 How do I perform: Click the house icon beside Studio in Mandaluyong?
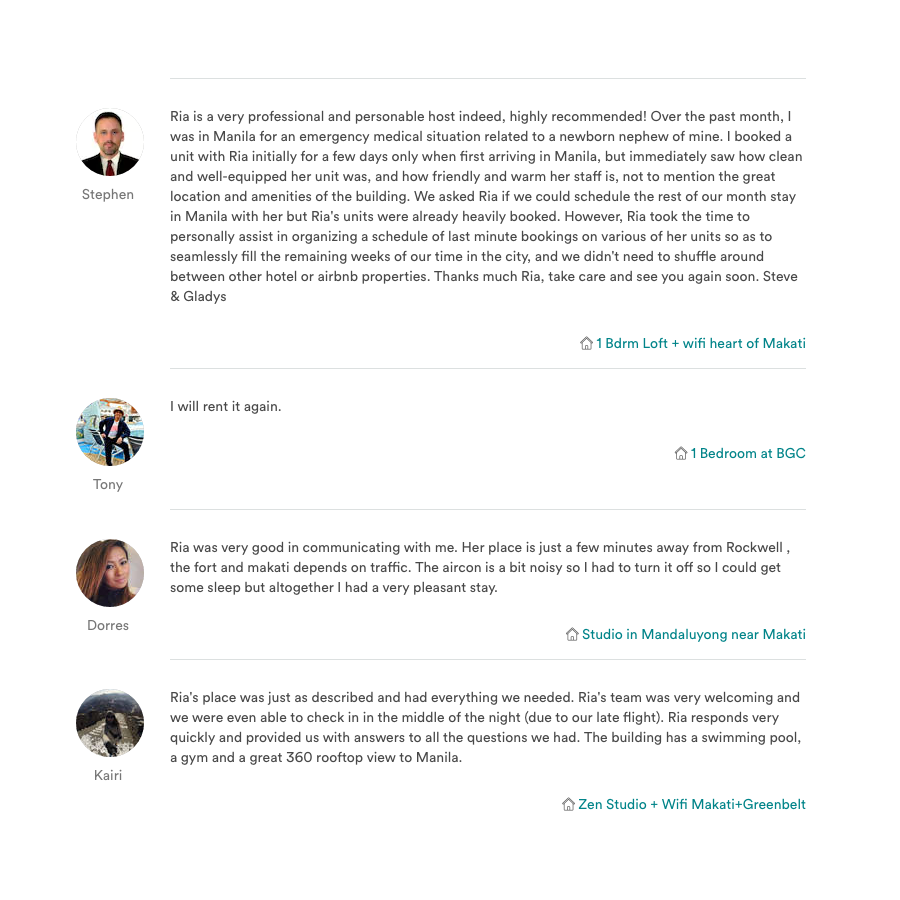pos(572,634)
